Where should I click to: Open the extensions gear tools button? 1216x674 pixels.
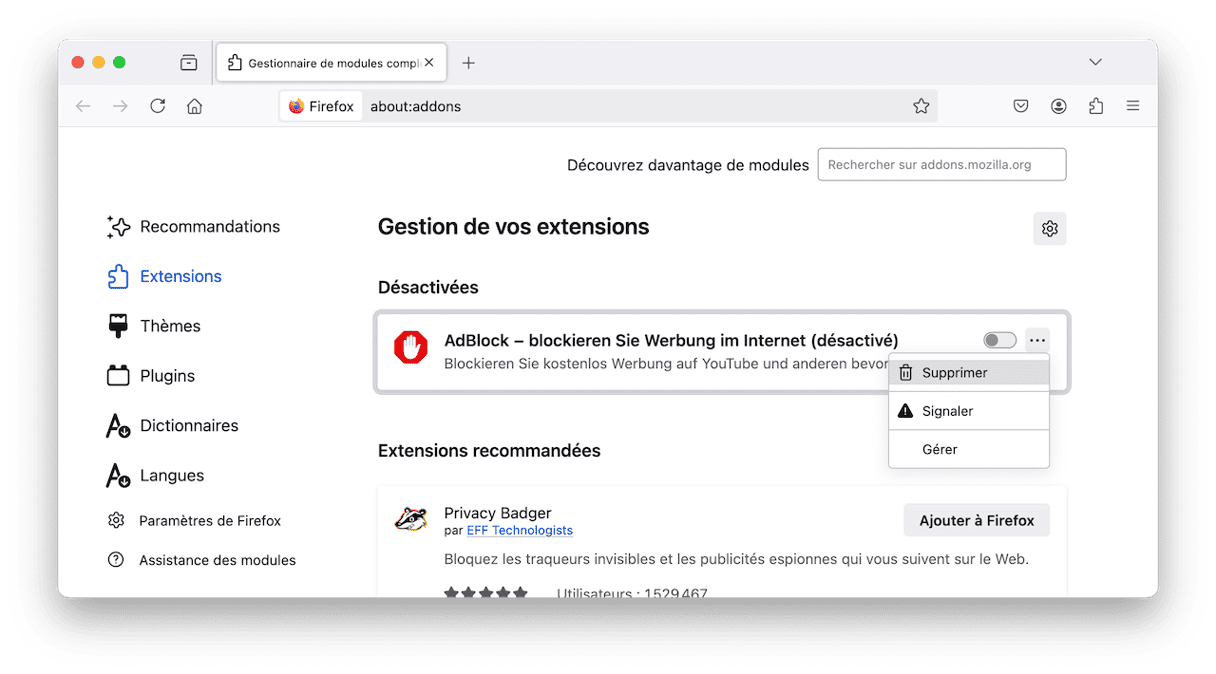pyautogui.click(x=1050, y=229)
